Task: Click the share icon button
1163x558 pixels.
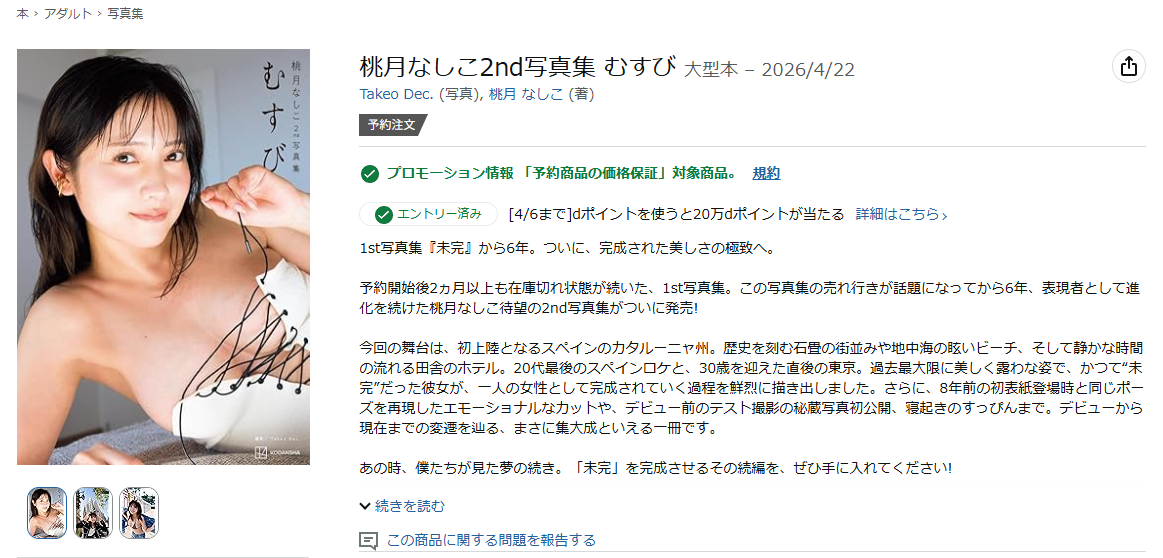Action: [x=1128, y=66]
